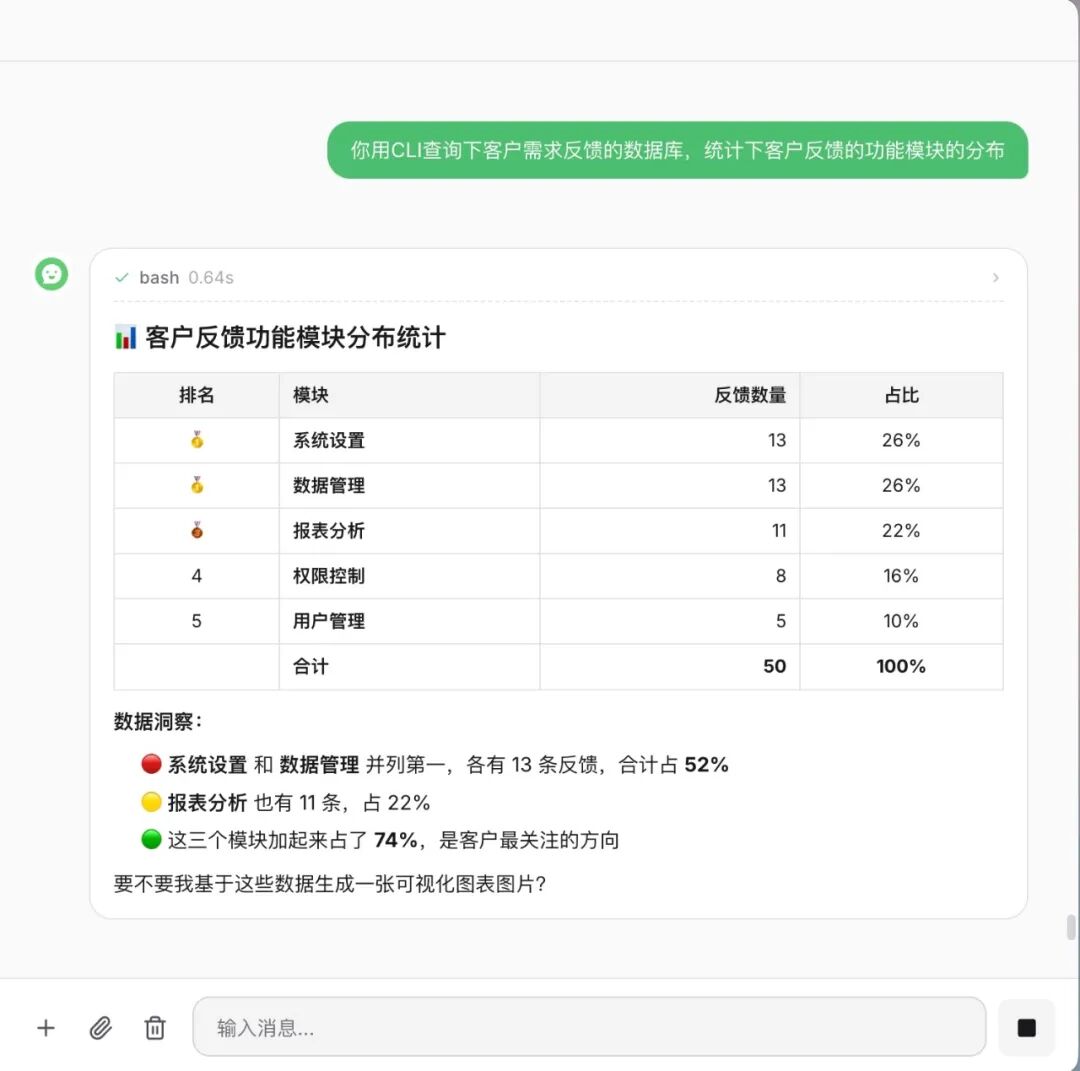Clear the chat with the trash icon
1080x1071 pixels.
(155, 1028)
